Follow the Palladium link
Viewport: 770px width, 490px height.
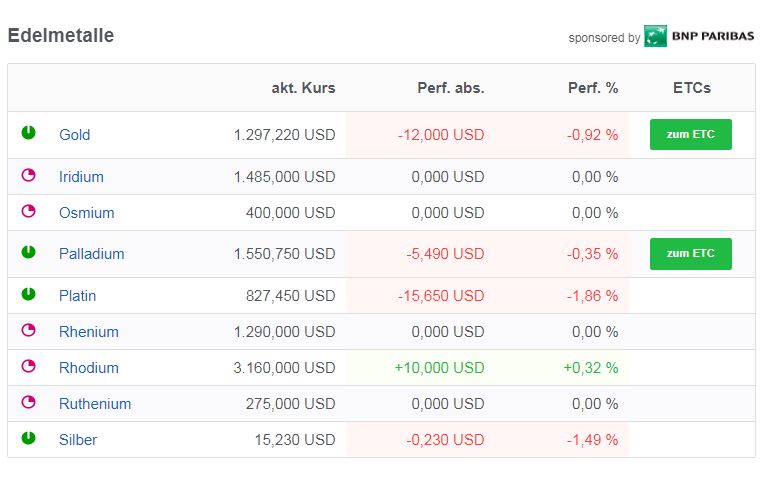pyautogui.click(x=92, y=254)
